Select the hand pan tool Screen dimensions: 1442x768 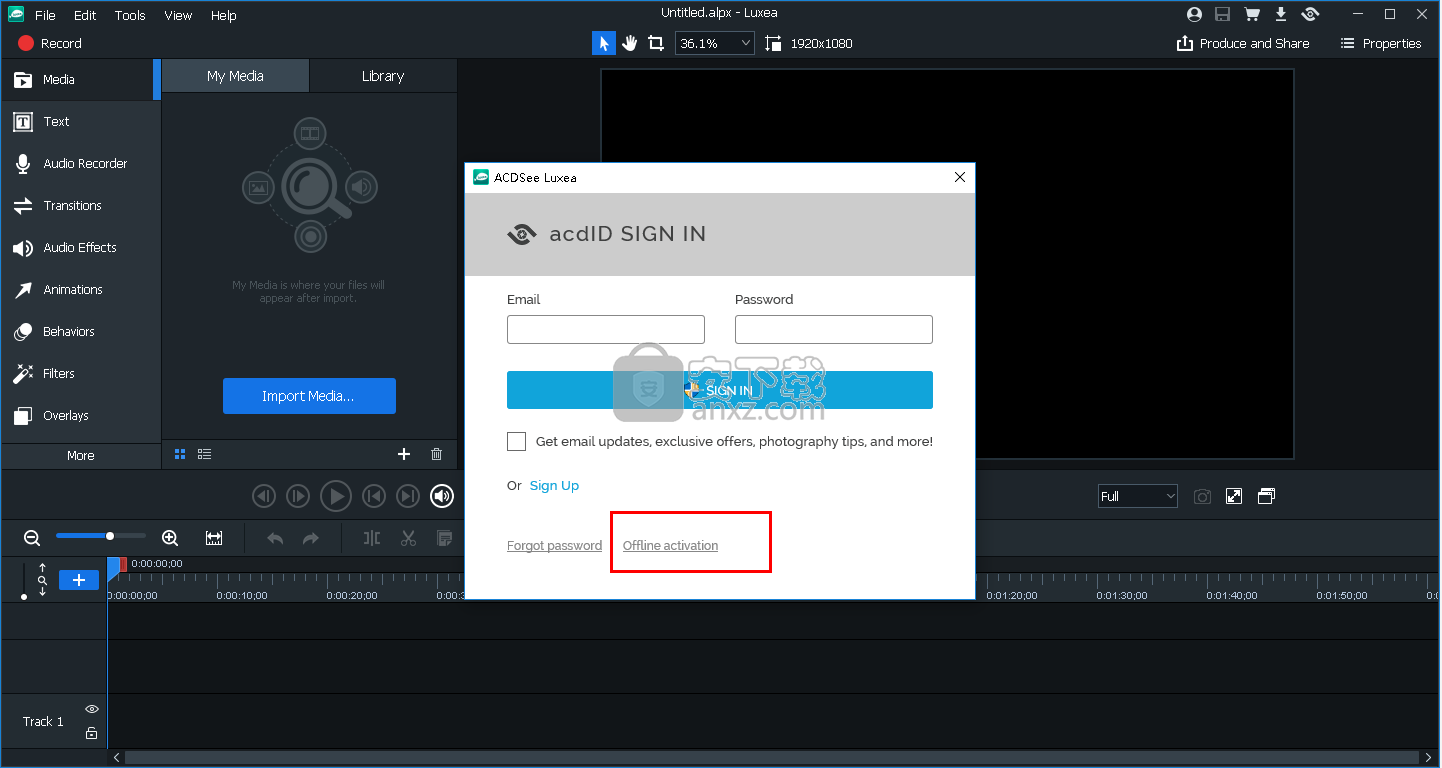(629, 43)
